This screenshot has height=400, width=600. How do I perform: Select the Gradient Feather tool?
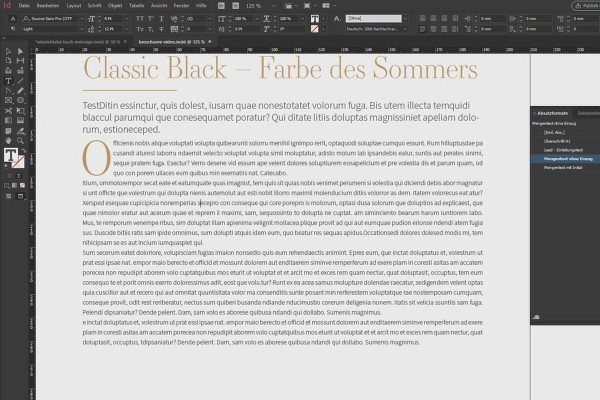click(20, 121)
